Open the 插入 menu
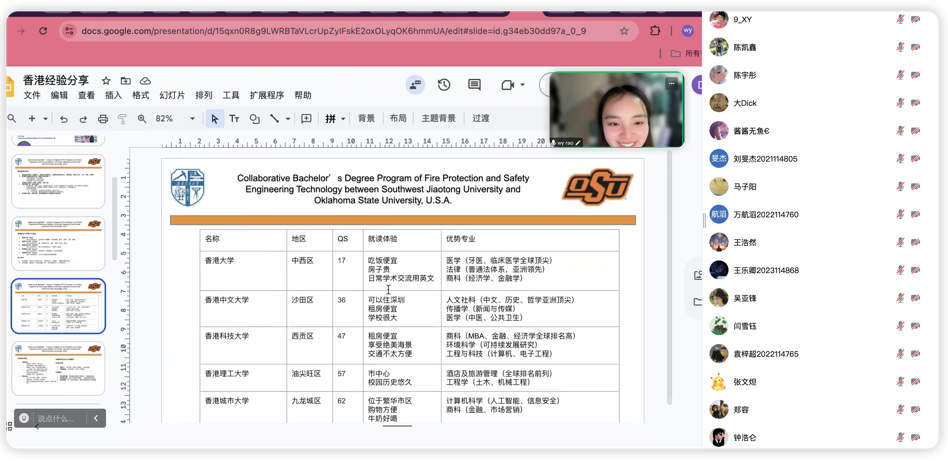The width and height of the screenshot is (948, 462). point(113,96)
